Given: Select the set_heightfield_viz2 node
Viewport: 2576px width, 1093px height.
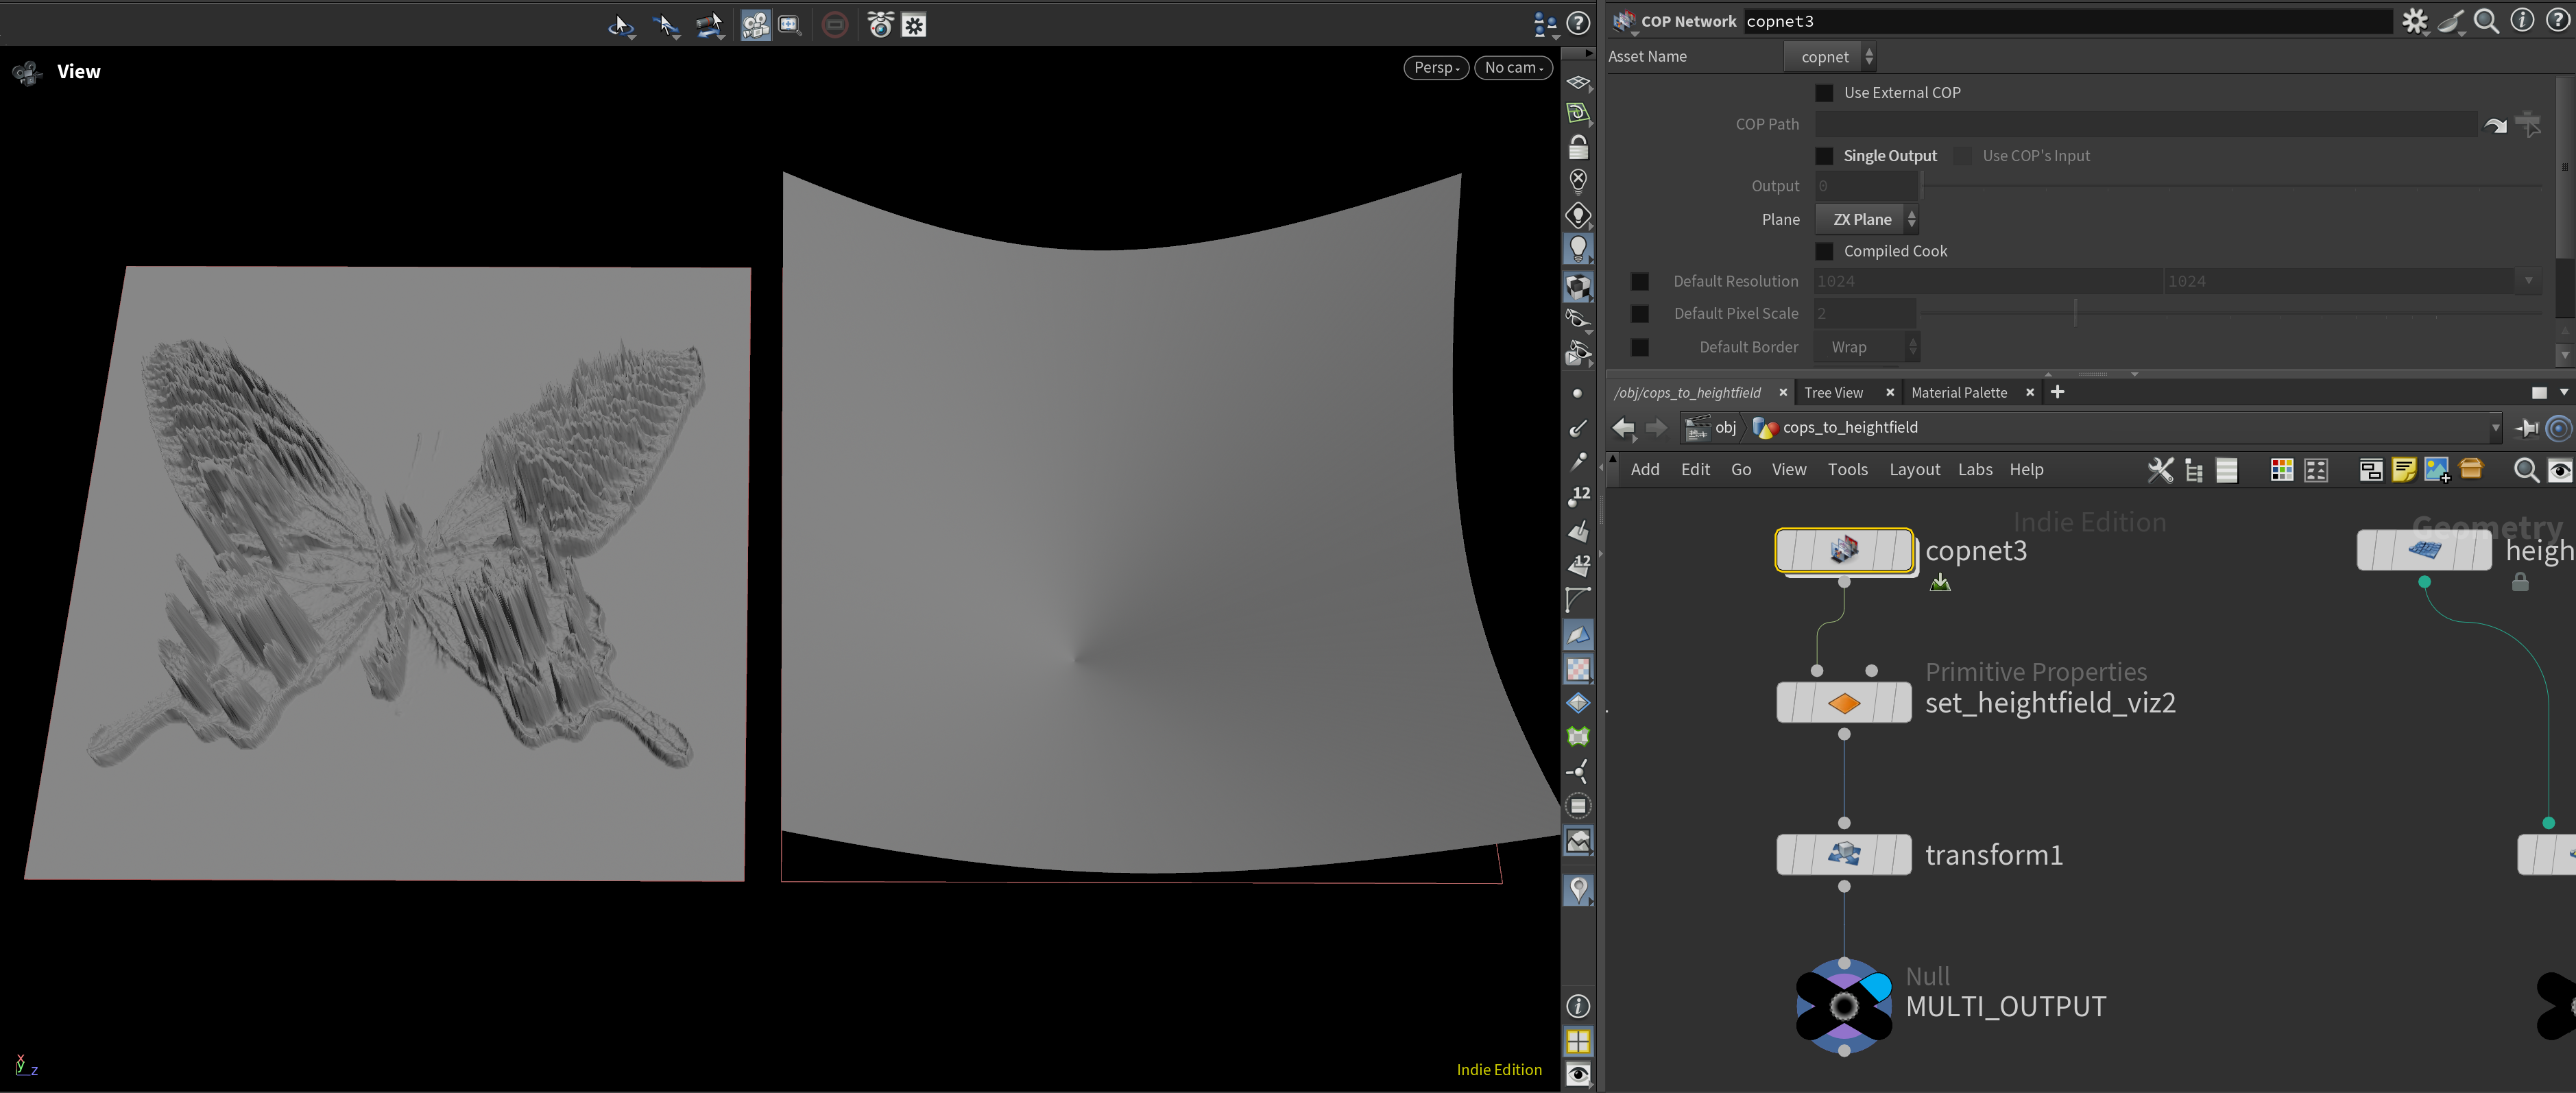Looking at the screenshot, I should tap(1844, 702).
